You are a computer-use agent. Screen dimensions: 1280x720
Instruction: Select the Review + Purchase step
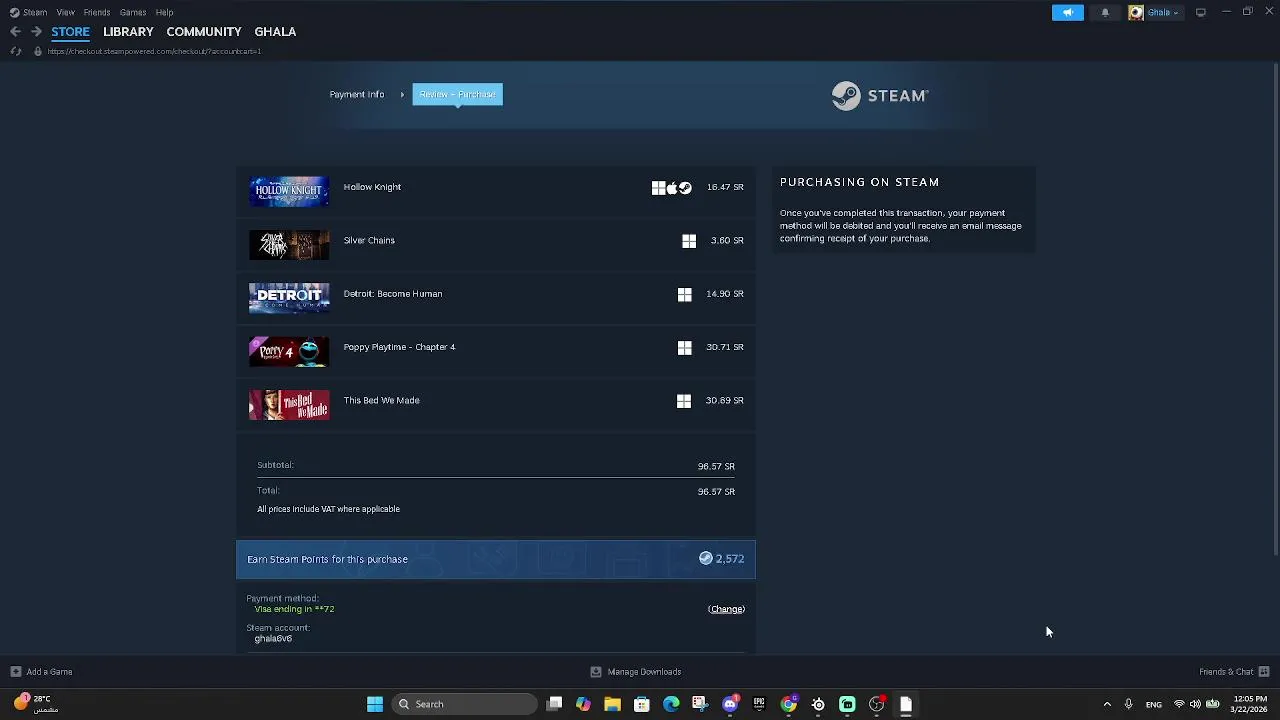(457, 94)
